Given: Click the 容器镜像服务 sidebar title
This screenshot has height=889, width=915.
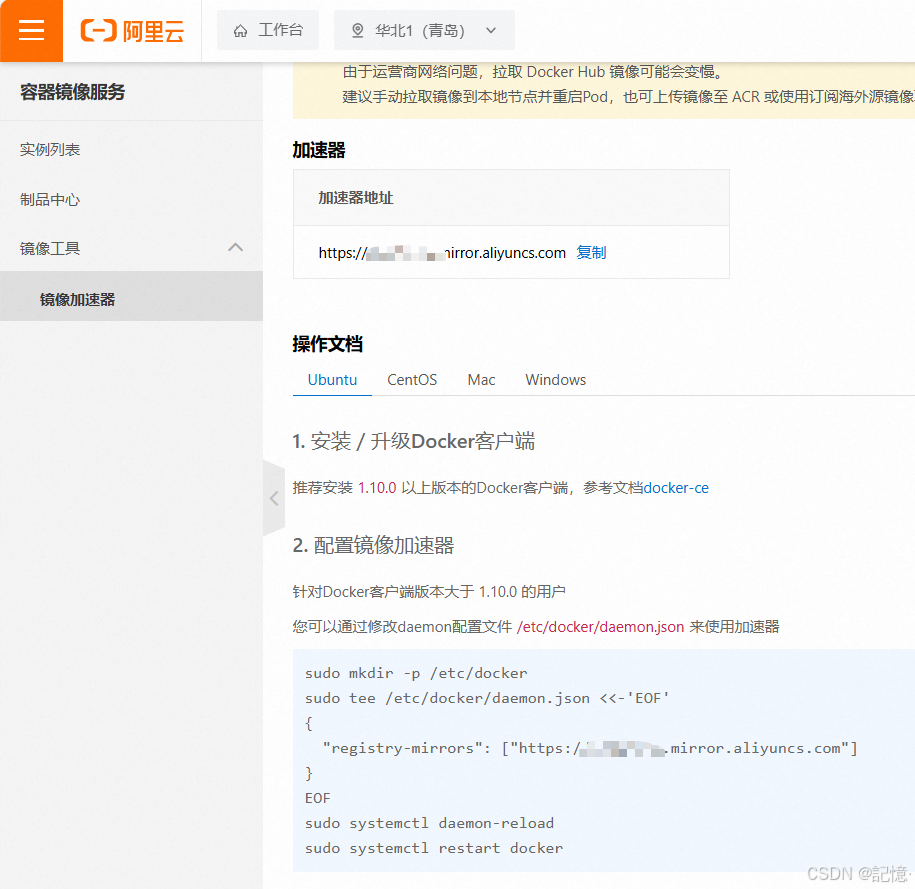Looking at the screenshot, I should coord(73,92).
